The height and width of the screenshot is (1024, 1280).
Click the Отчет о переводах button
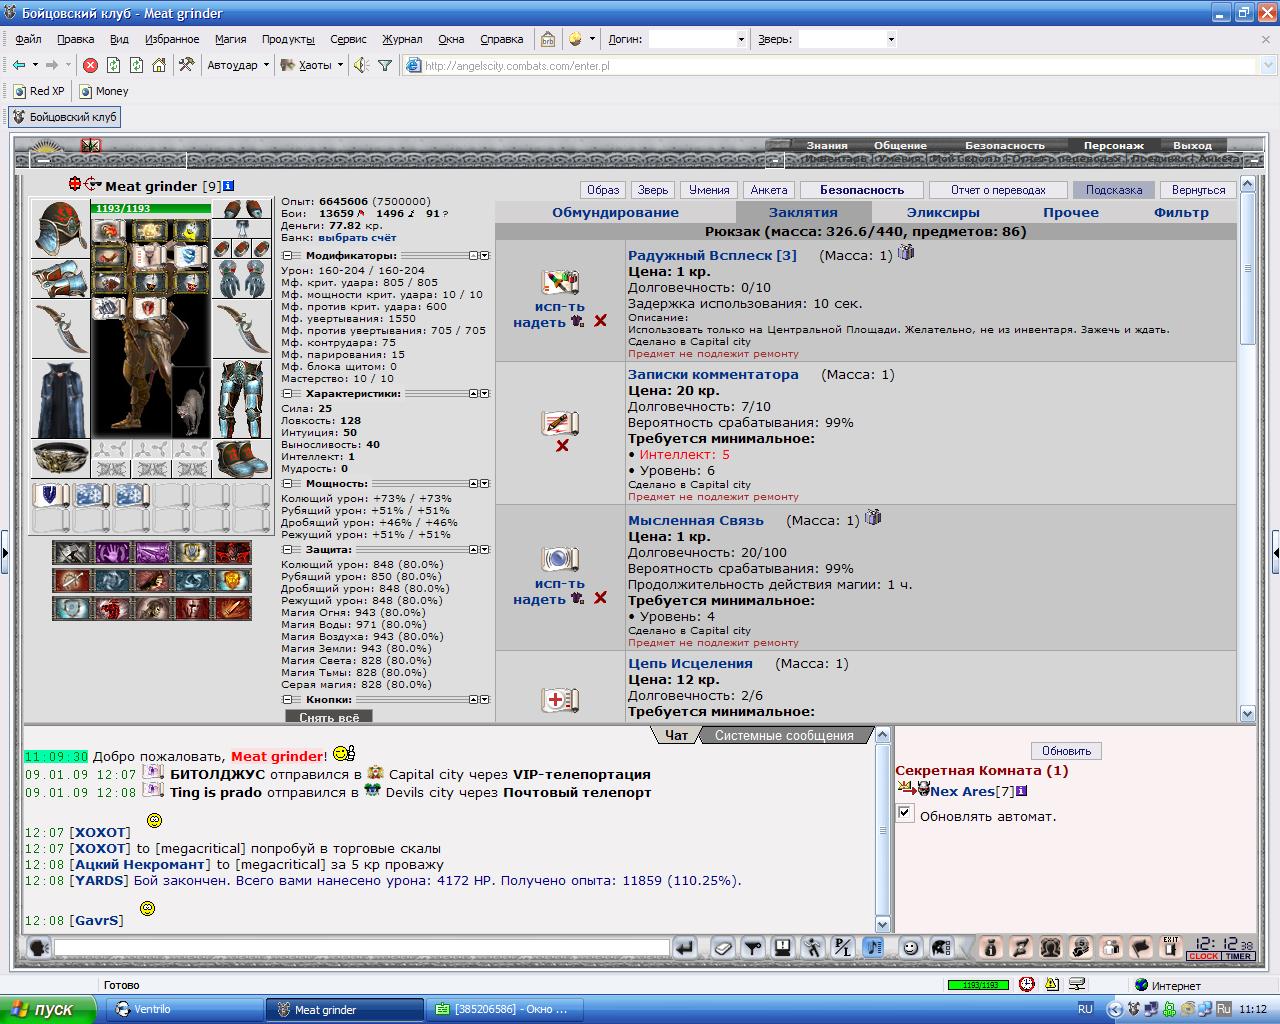tap(998, 190)
